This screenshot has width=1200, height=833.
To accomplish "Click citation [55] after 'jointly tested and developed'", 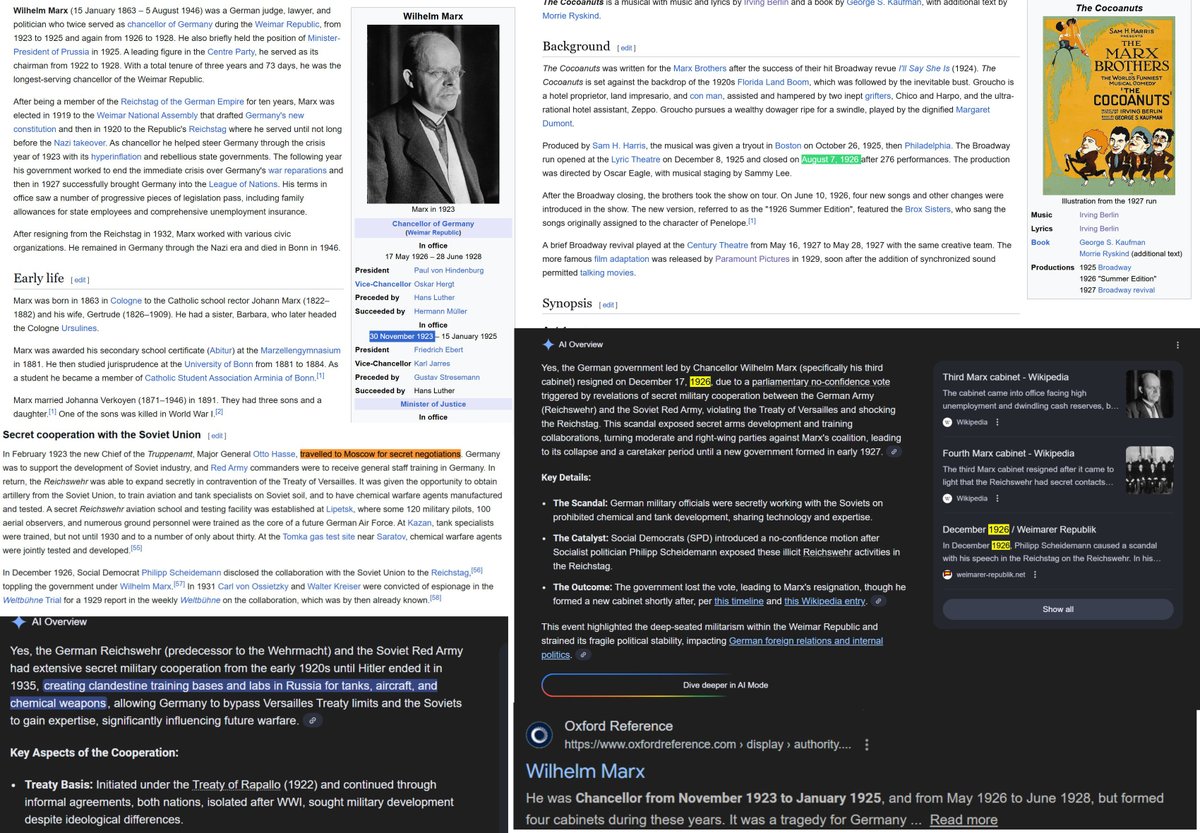I will pyautogui.click(x=136, y=547).
